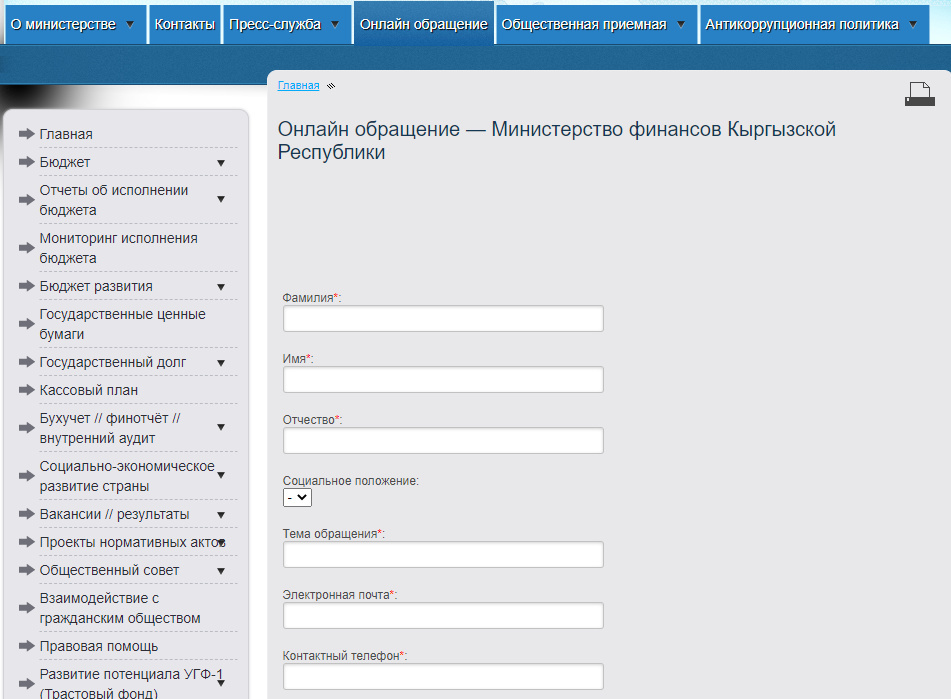Expand the Государственный долг sidebar entry

221,362
